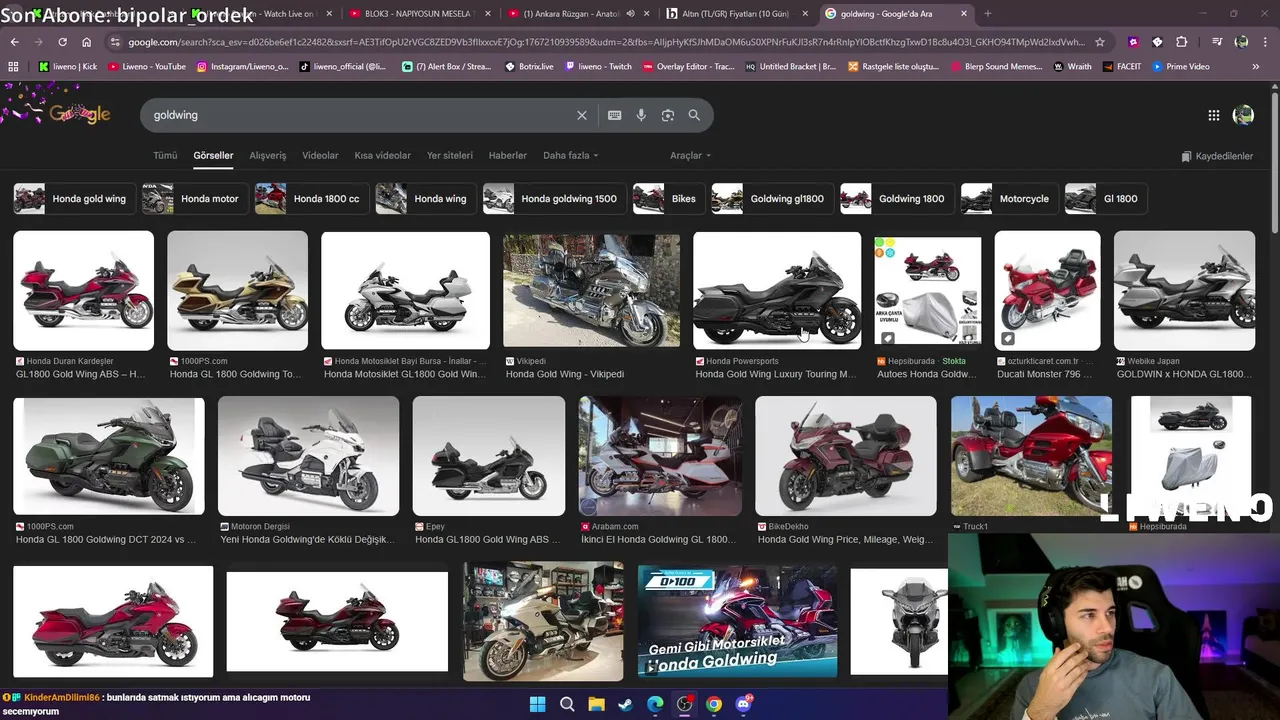Viewport: 1280px width, 720px height.
Task: Open Steam from the taskbar
Action: coord(625,704)
